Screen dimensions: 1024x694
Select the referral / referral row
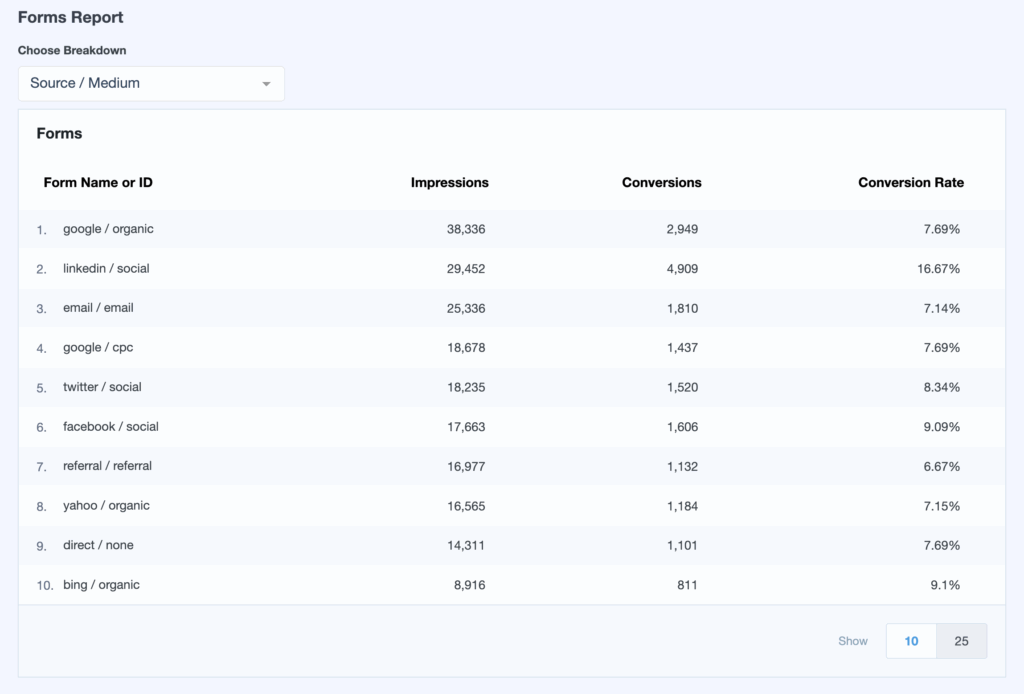107,466
